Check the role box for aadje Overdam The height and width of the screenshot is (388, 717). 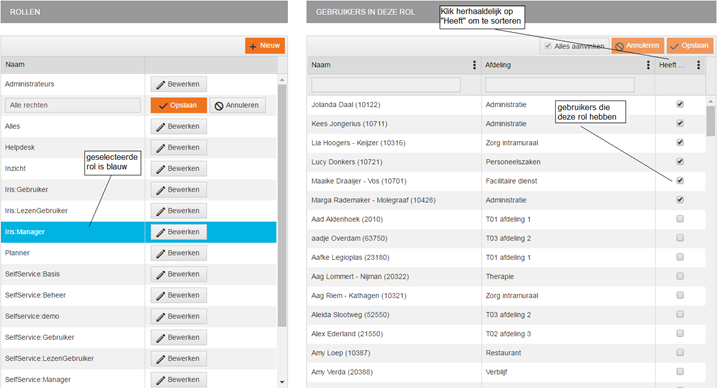(680, 238)
